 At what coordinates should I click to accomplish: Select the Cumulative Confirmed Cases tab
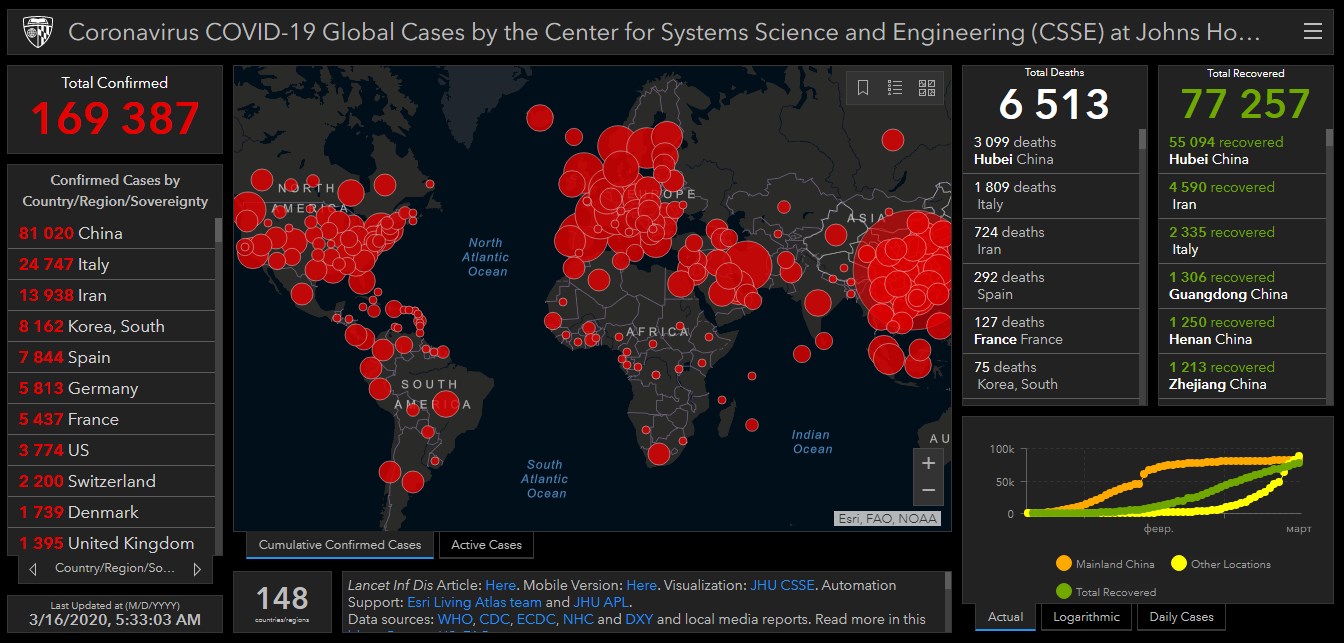coord(340,545)
